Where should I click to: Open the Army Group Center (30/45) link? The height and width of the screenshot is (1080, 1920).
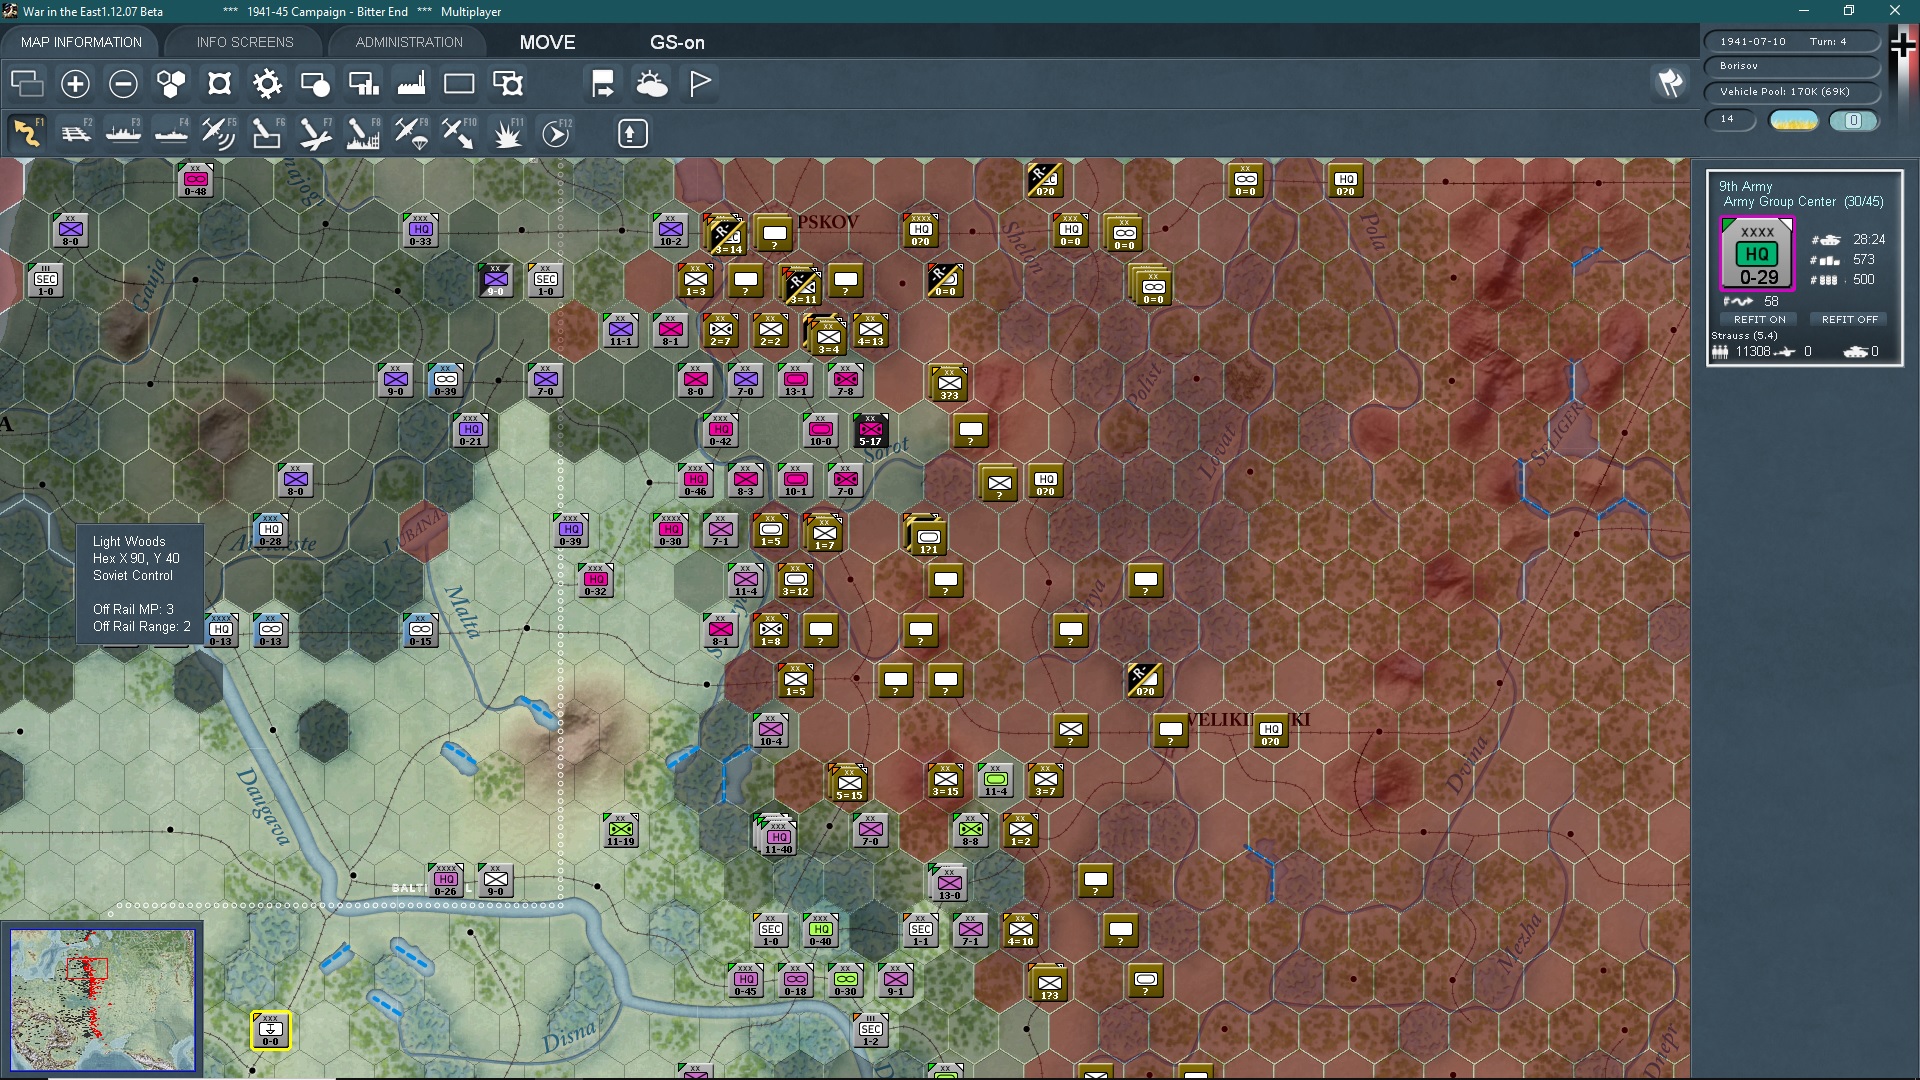[x=1803, y=202]
